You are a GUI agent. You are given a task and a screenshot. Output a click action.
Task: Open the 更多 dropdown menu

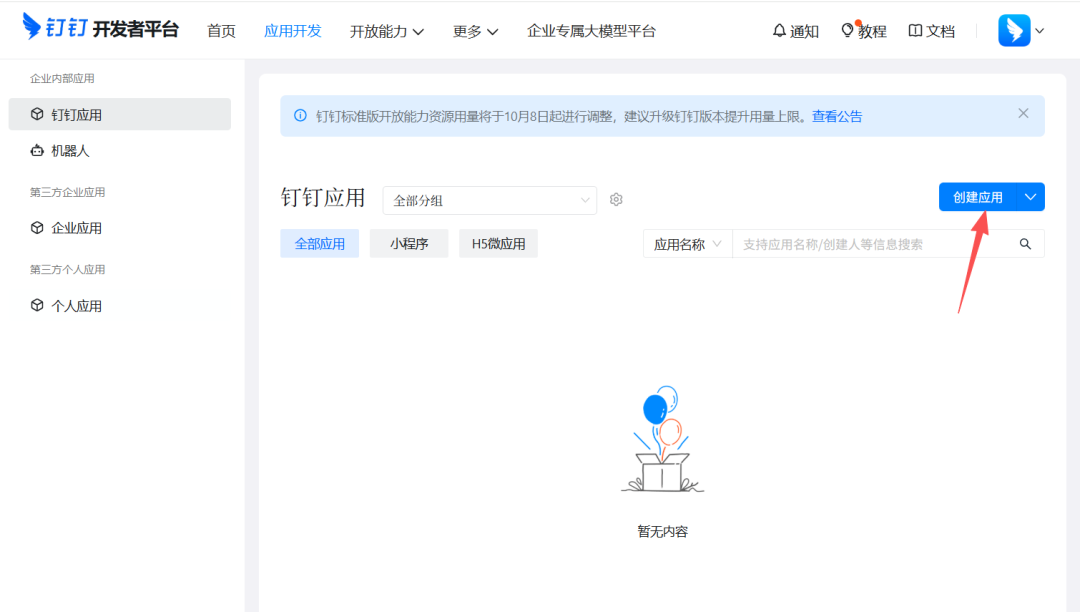click(x=475, y=31)
